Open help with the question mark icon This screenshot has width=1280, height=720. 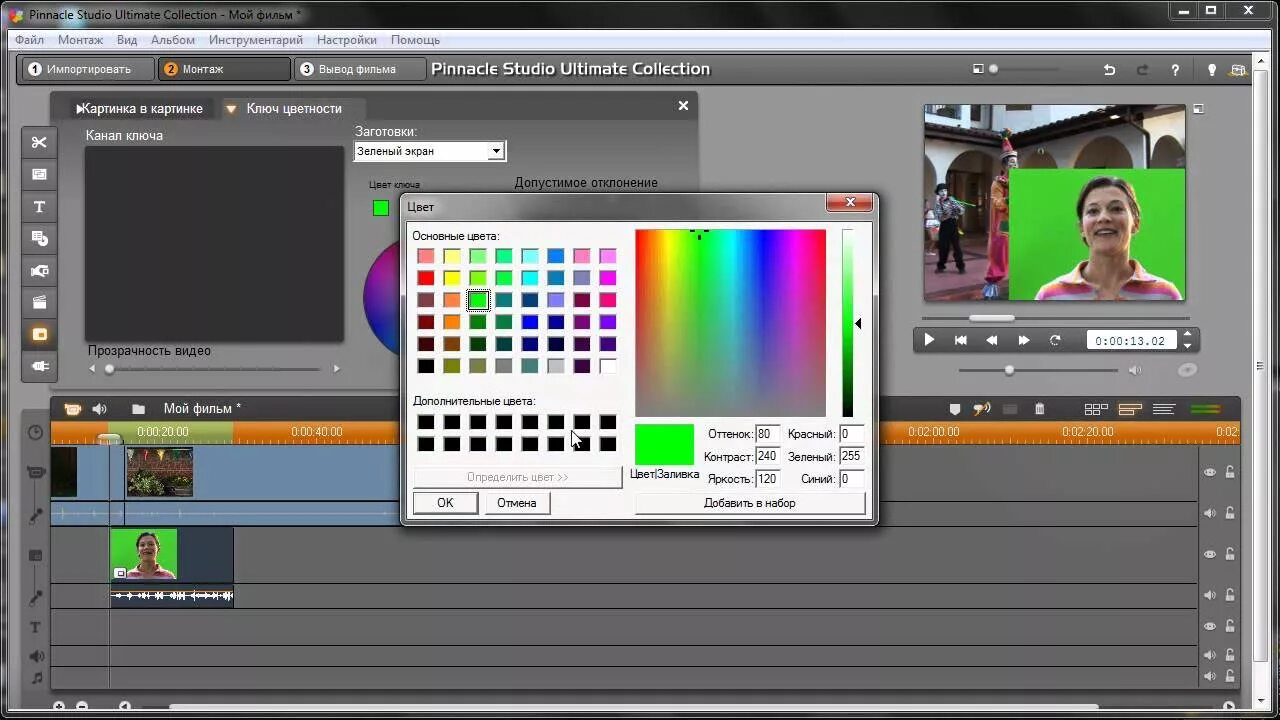1175,70
